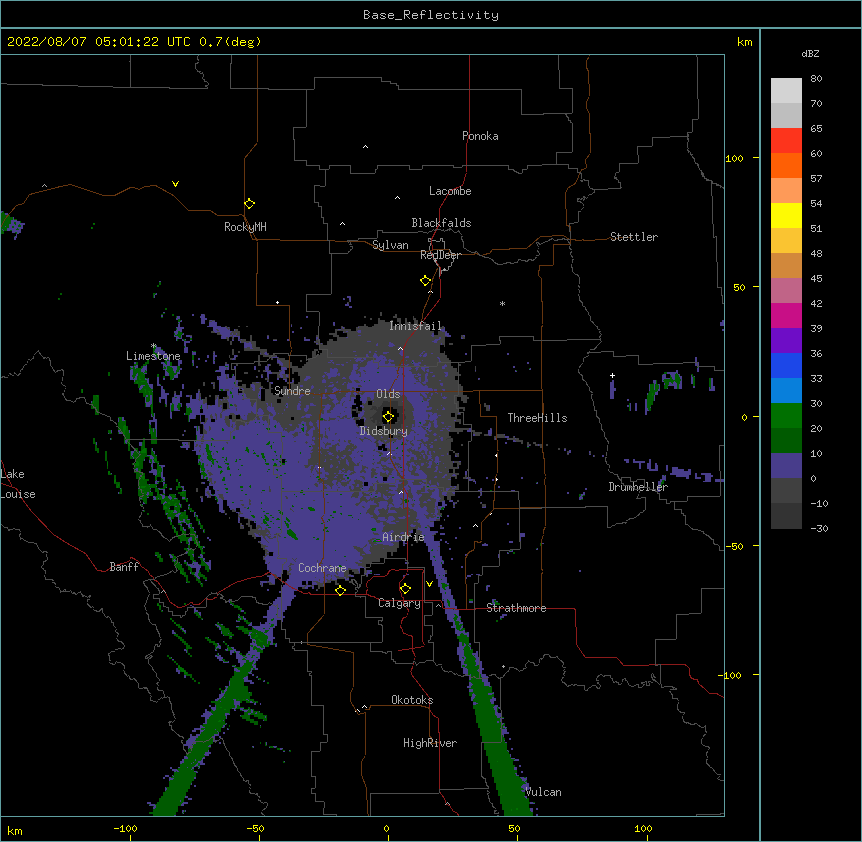Click the Didsbury town label

pos(384,431)
